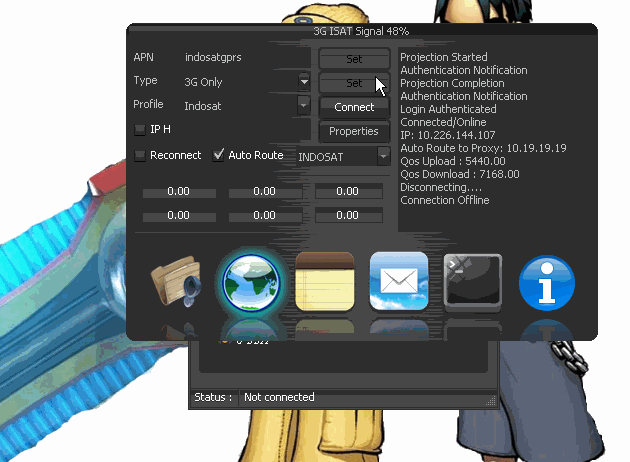This screenshot has height=462, width=630.
Task: Open the terminal console icon
Action: click(473, 283)
